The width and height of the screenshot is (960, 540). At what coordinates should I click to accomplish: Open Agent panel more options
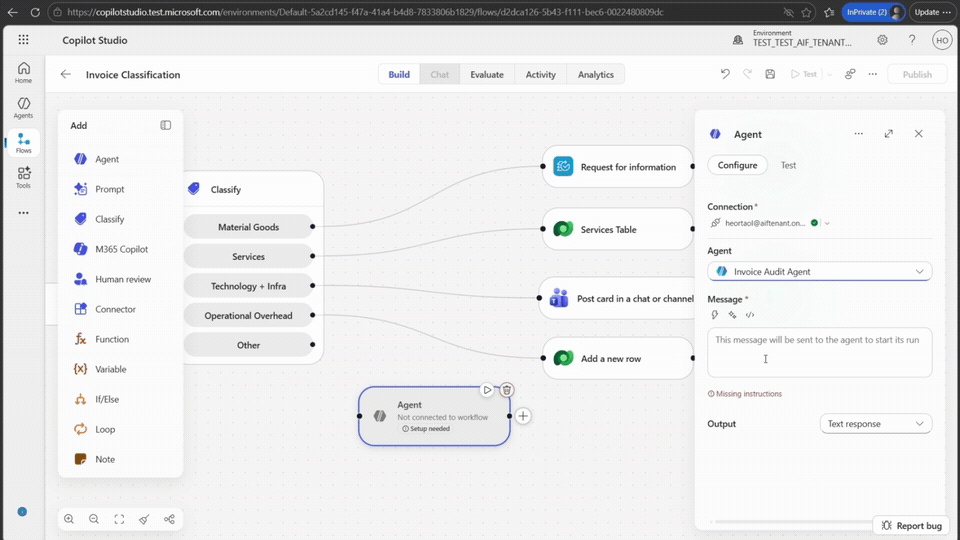pos(858,133)
